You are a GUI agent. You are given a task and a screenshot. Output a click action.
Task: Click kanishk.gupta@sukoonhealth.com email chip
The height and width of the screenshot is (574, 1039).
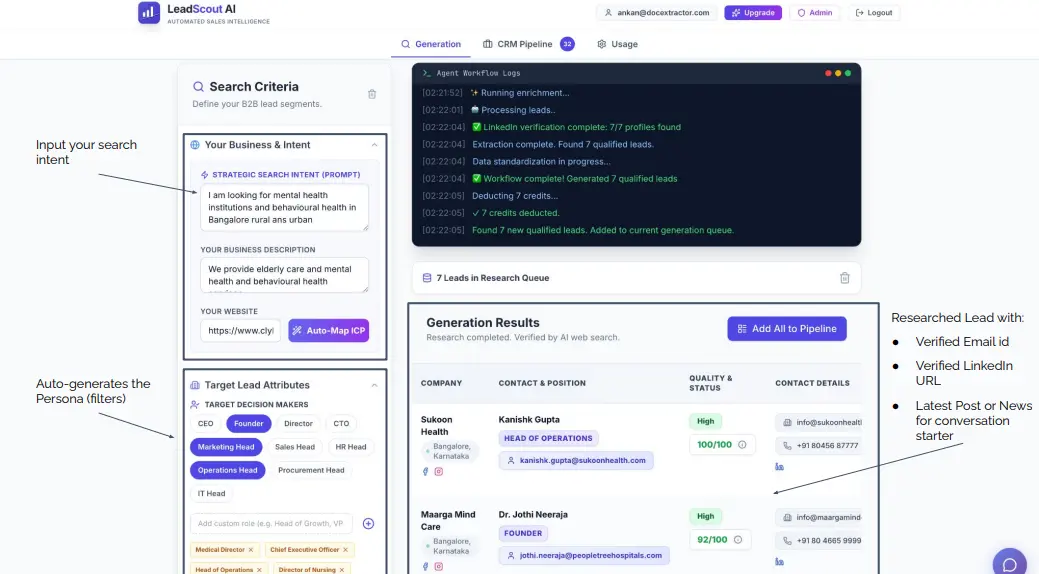[576, 460]
